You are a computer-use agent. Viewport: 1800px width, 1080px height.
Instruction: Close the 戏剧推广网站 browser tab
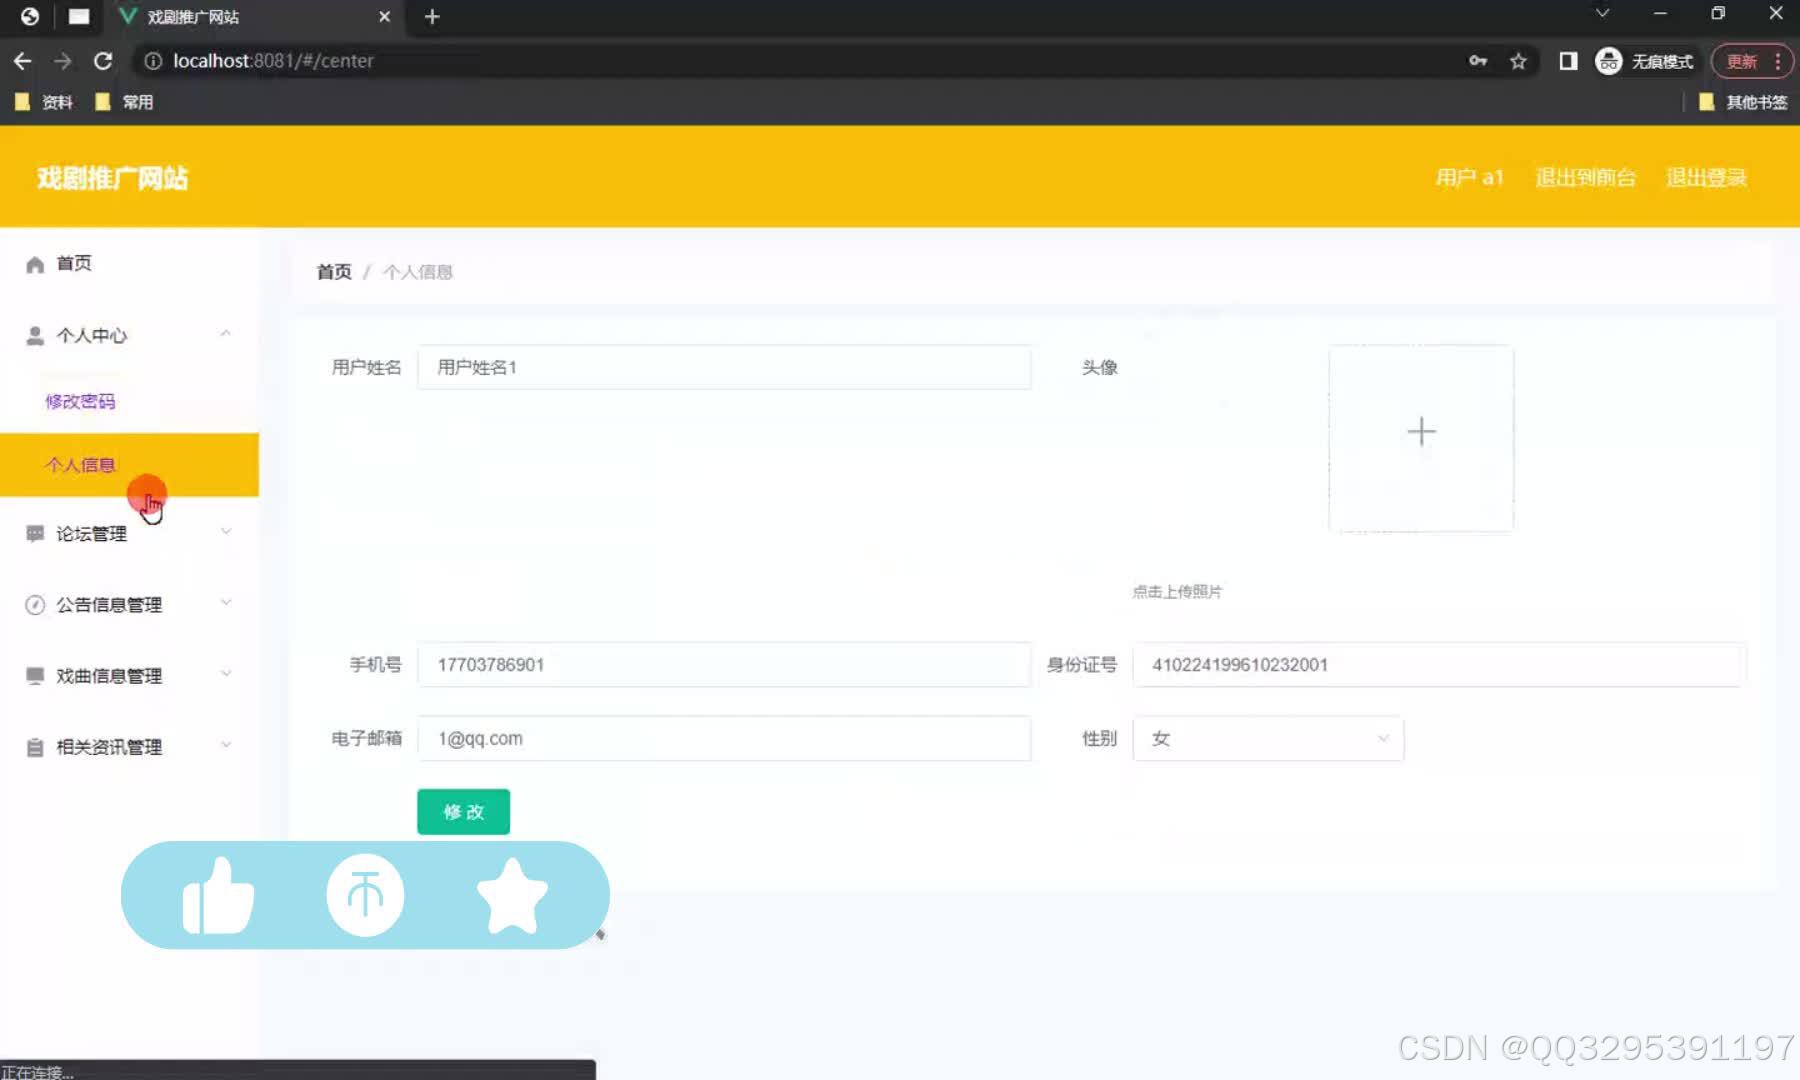pos(384,16)
